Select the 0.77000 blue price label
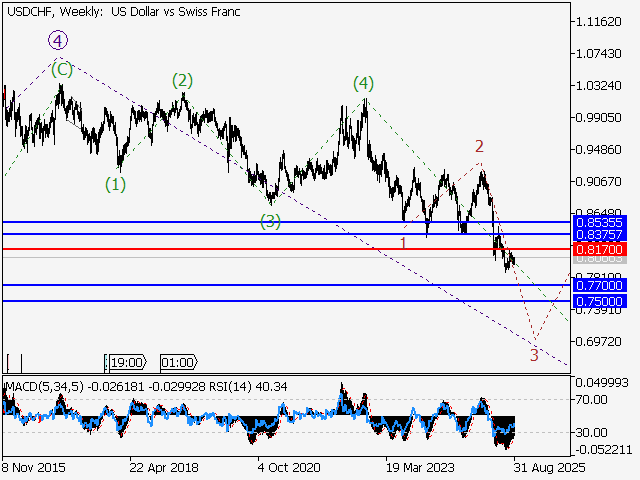Screen dimensions: 640x480 click(x=600, y=285)
